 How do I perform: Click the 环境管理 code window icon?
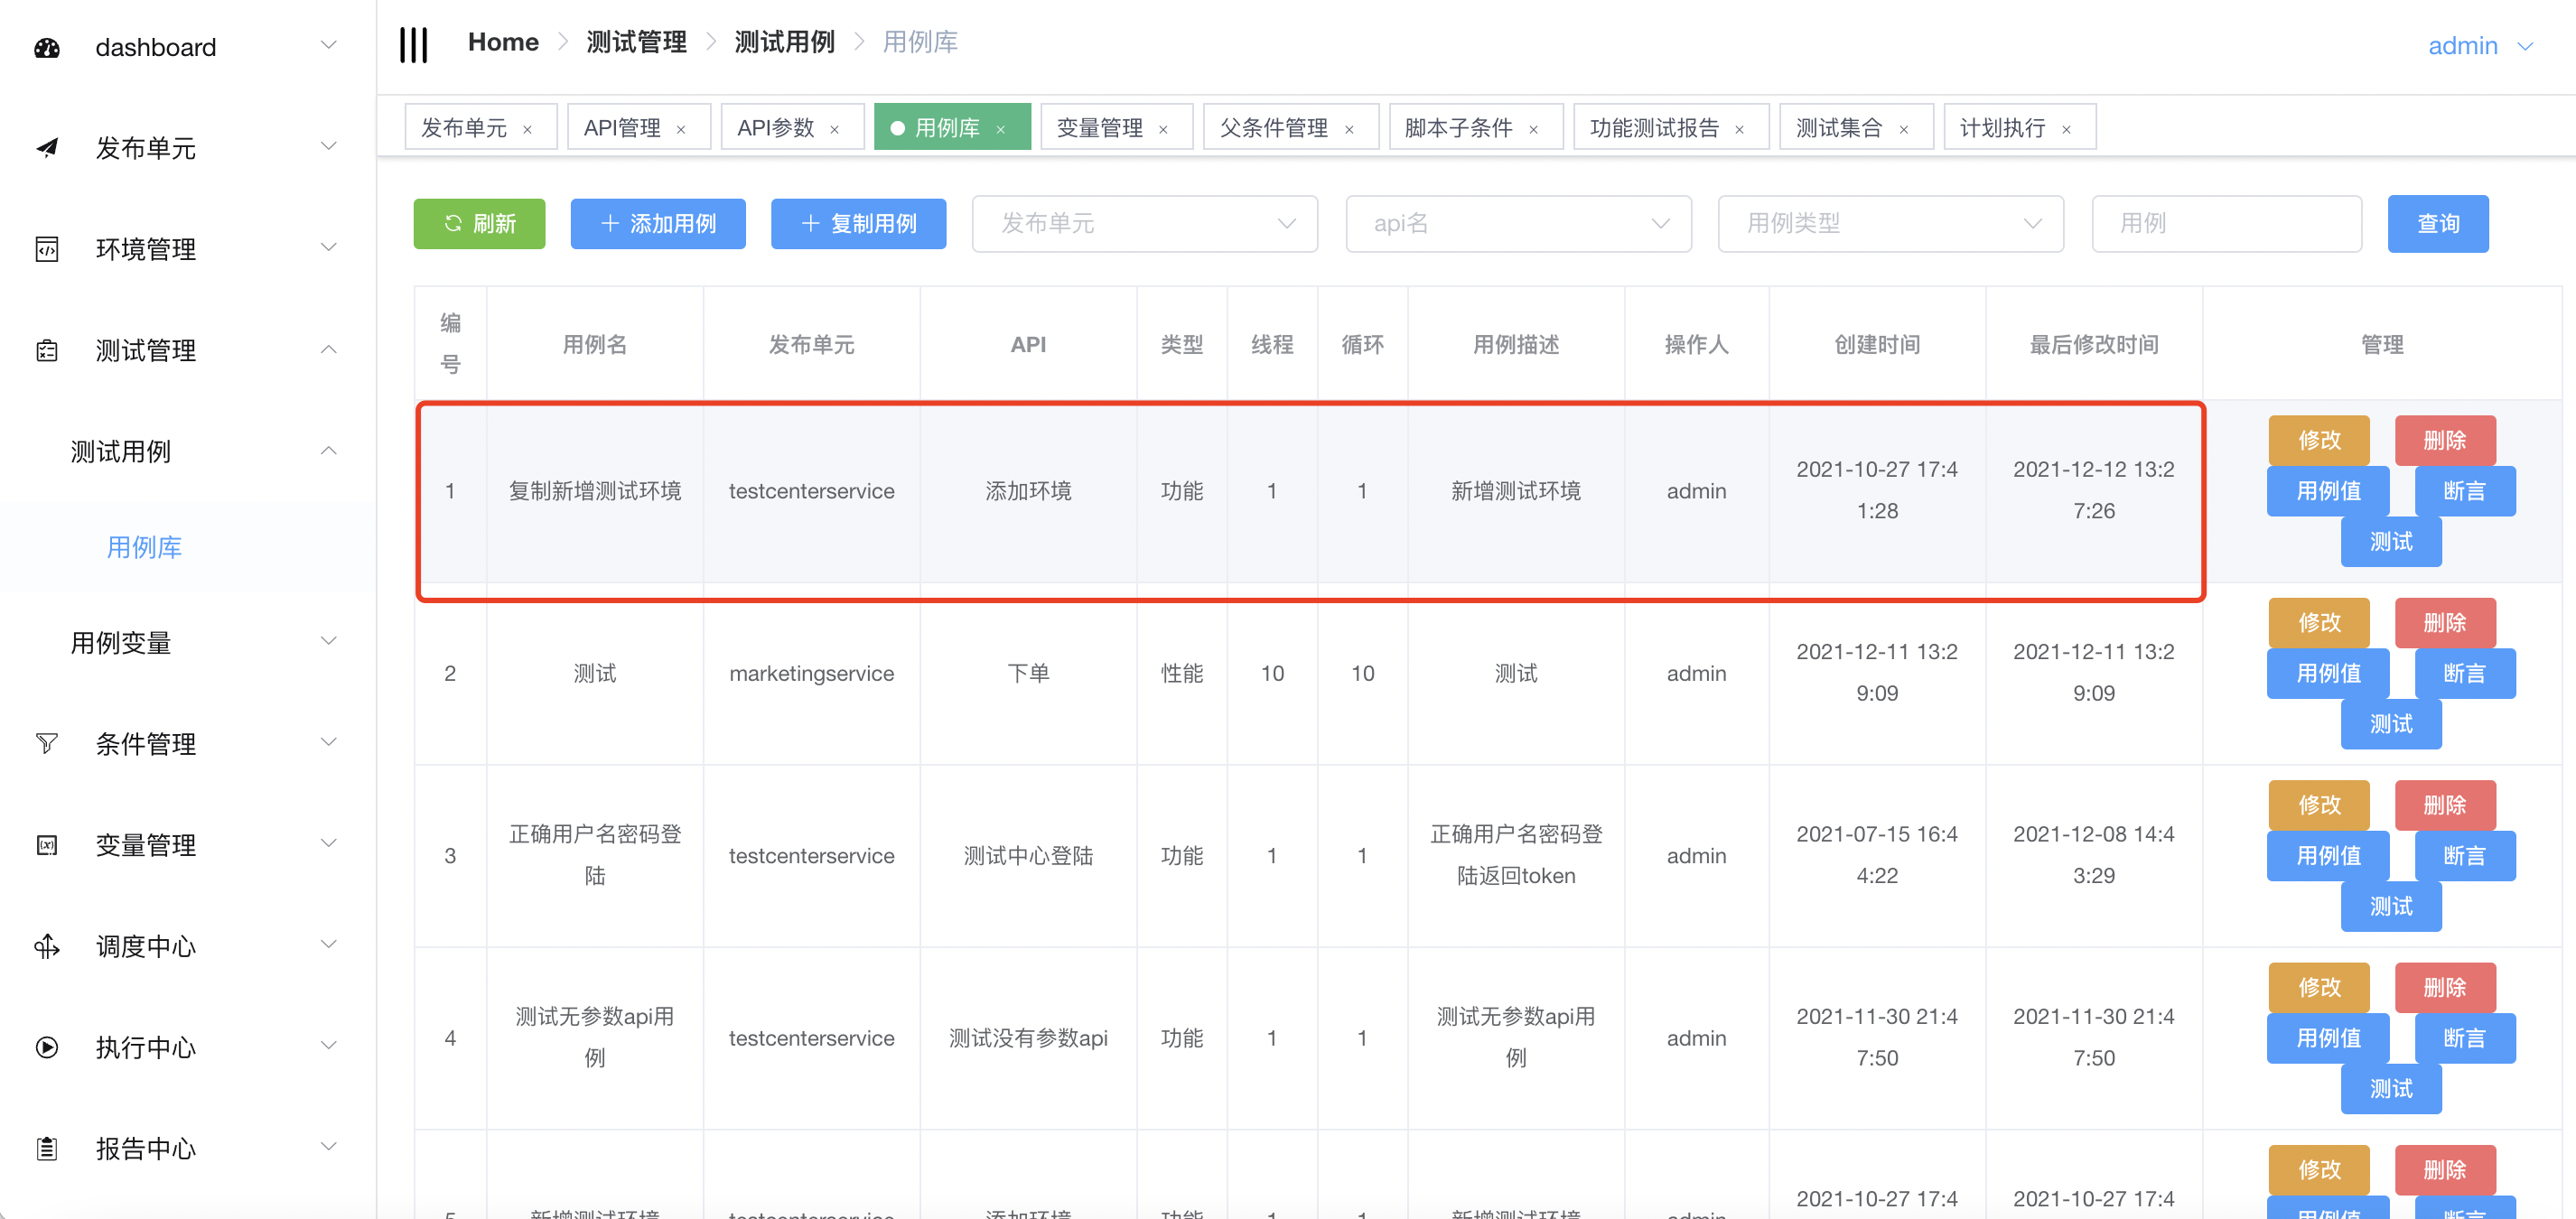click(x=47, y=249)
